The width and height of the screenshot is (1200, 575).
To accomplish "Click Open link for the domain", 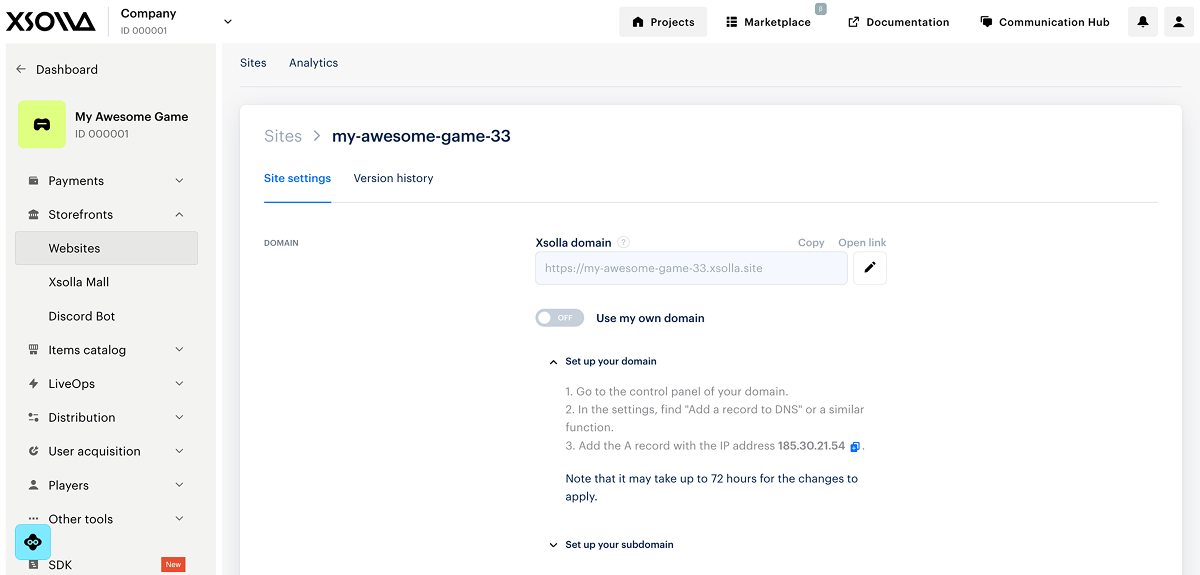I will coord(862,243).
